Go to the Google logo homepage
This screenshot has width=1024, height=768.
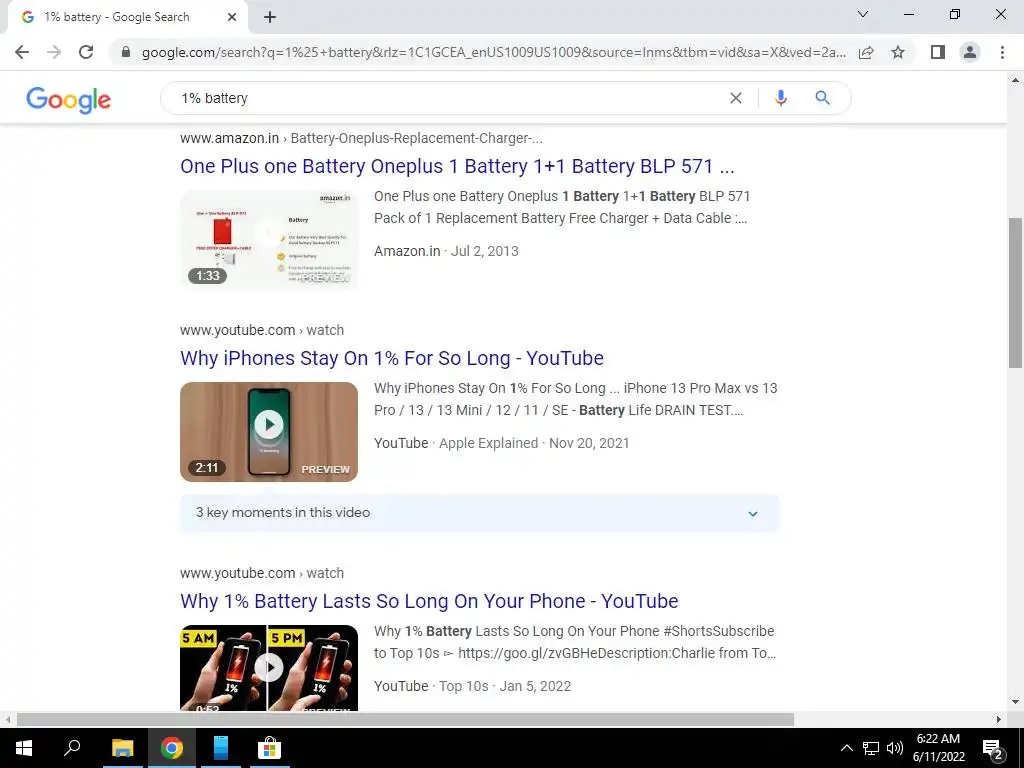[x=69, y=100]
